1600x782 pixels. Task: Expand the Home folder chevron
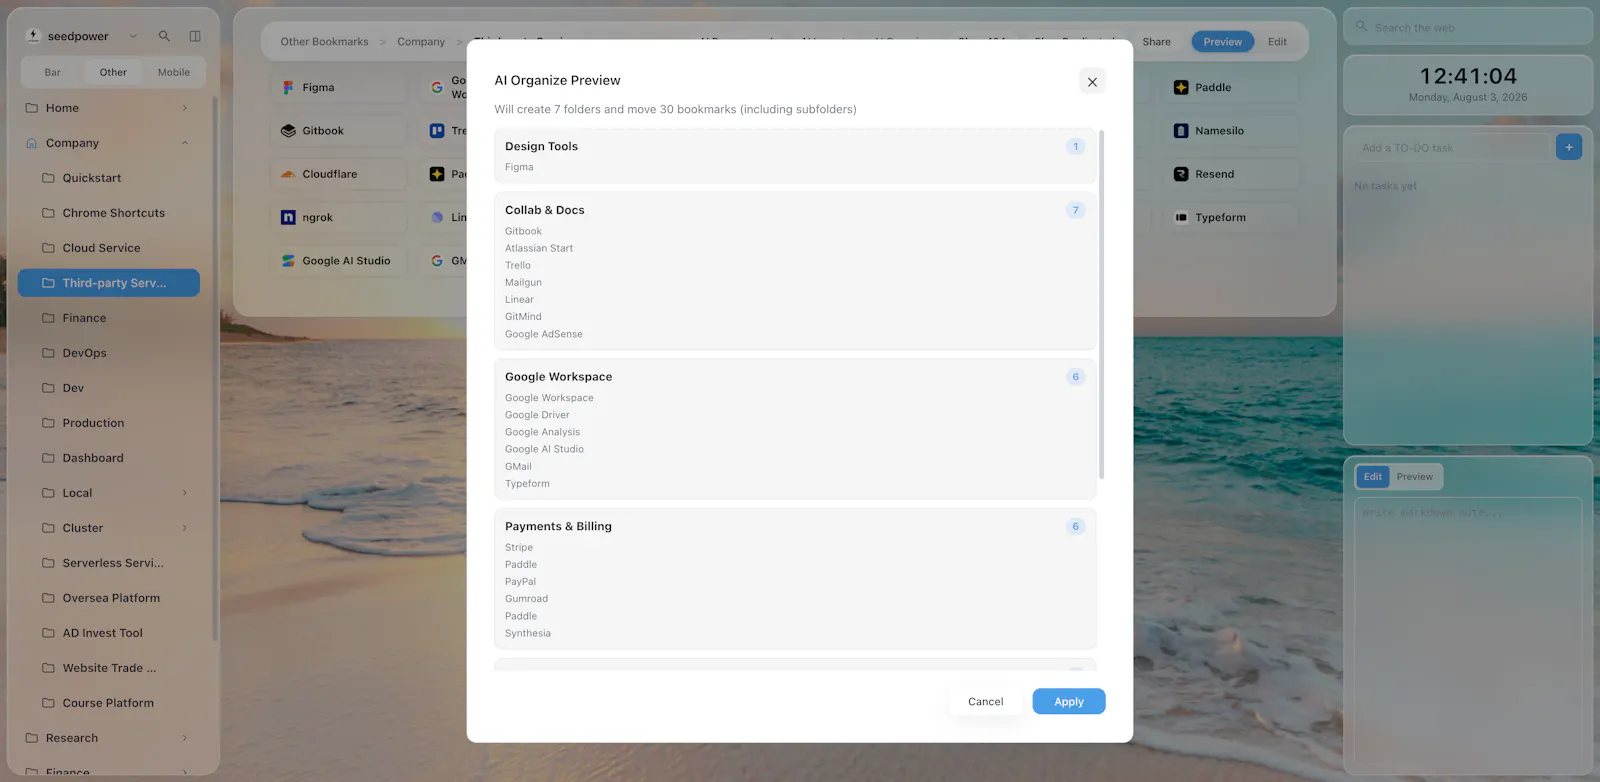pos(185,108)
